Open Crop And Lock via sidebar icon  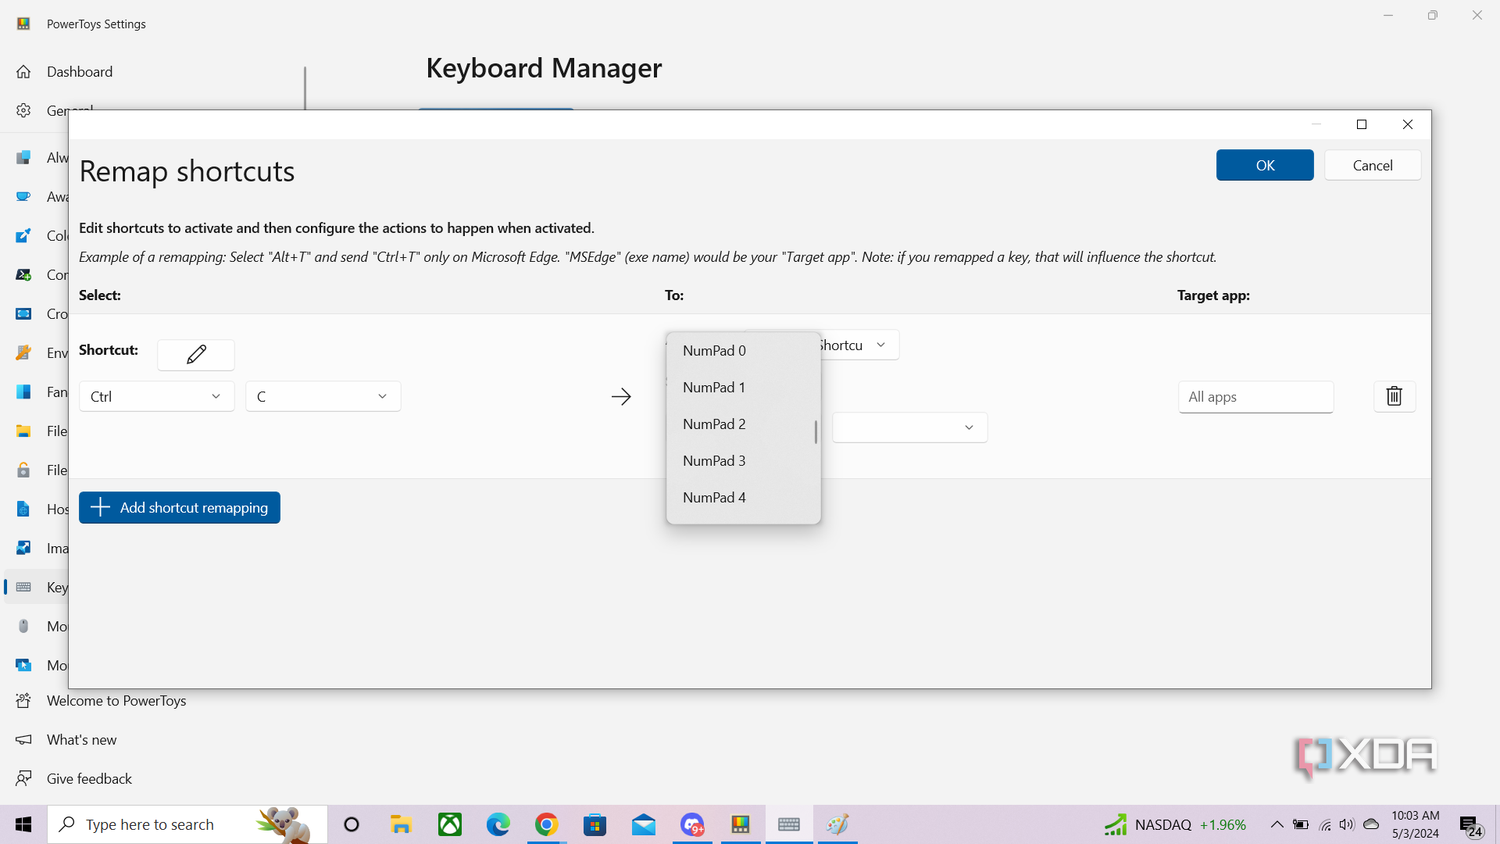point(24,314)
